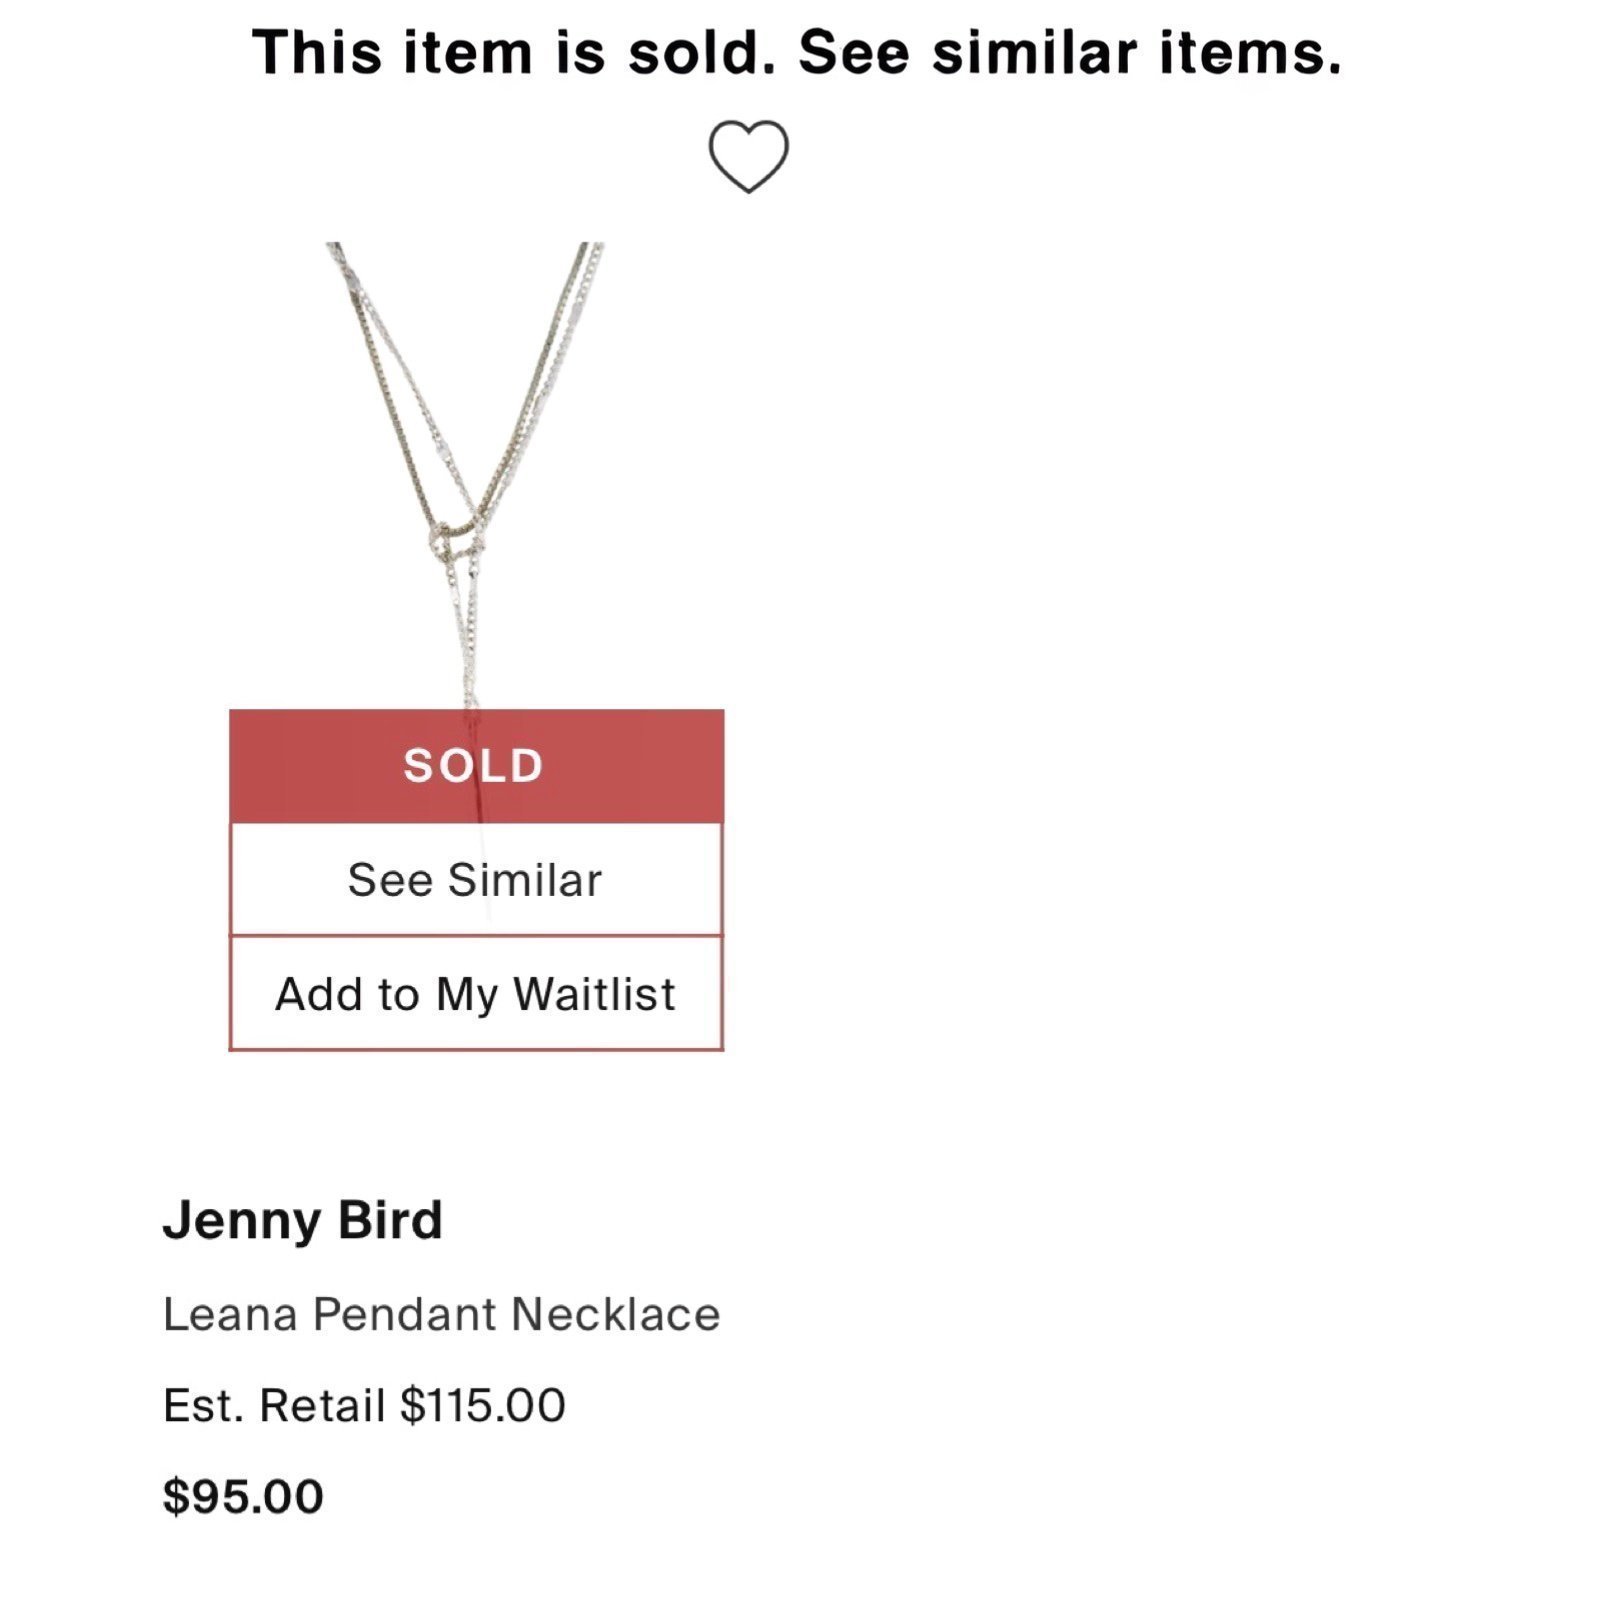Click Add to My Waitlist button

point(476,994)
